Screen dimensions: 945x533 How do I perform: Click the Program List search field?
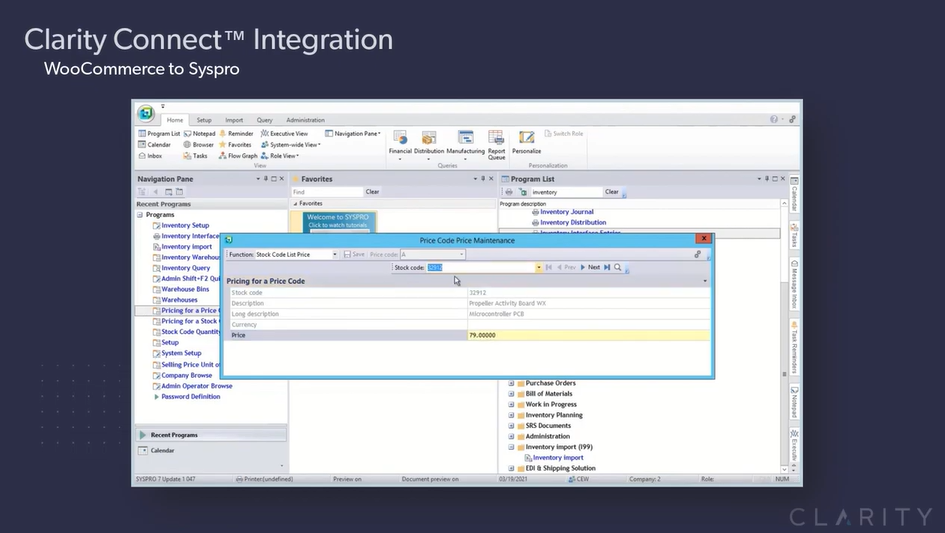pos(566,192)
